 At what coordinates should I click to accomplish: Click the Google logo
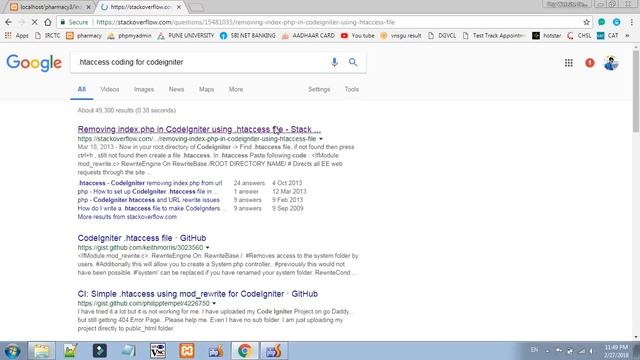pyautogui.click(x=34, y=63)
